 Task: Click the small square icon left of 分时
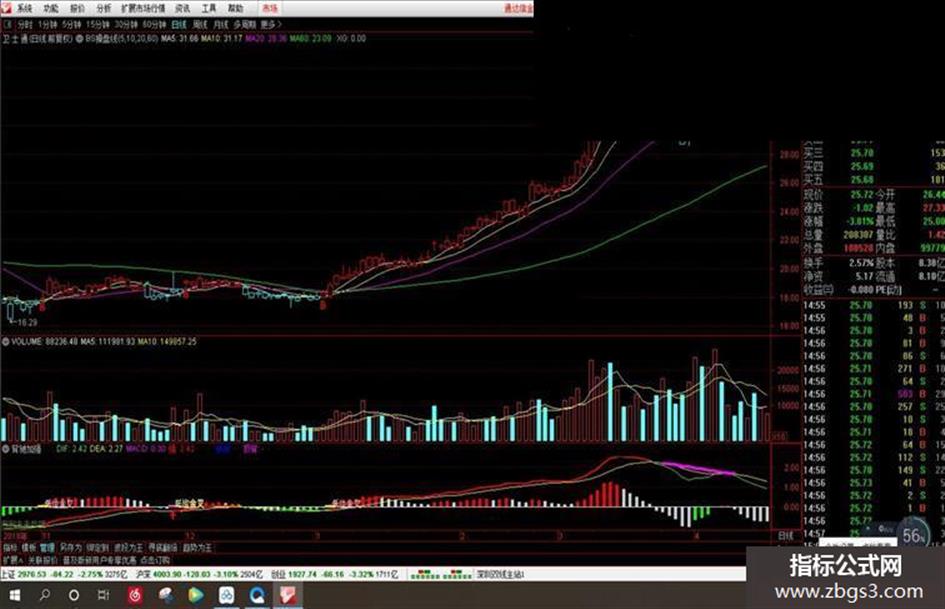coord(7,25)
